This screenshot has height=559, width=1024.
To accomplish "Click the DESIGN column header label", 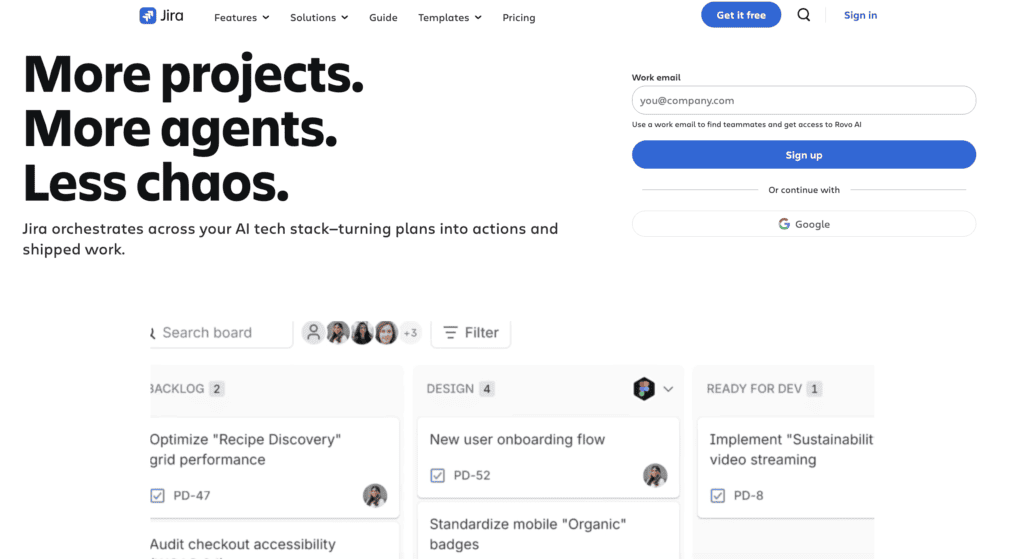I will pos(450,389).
